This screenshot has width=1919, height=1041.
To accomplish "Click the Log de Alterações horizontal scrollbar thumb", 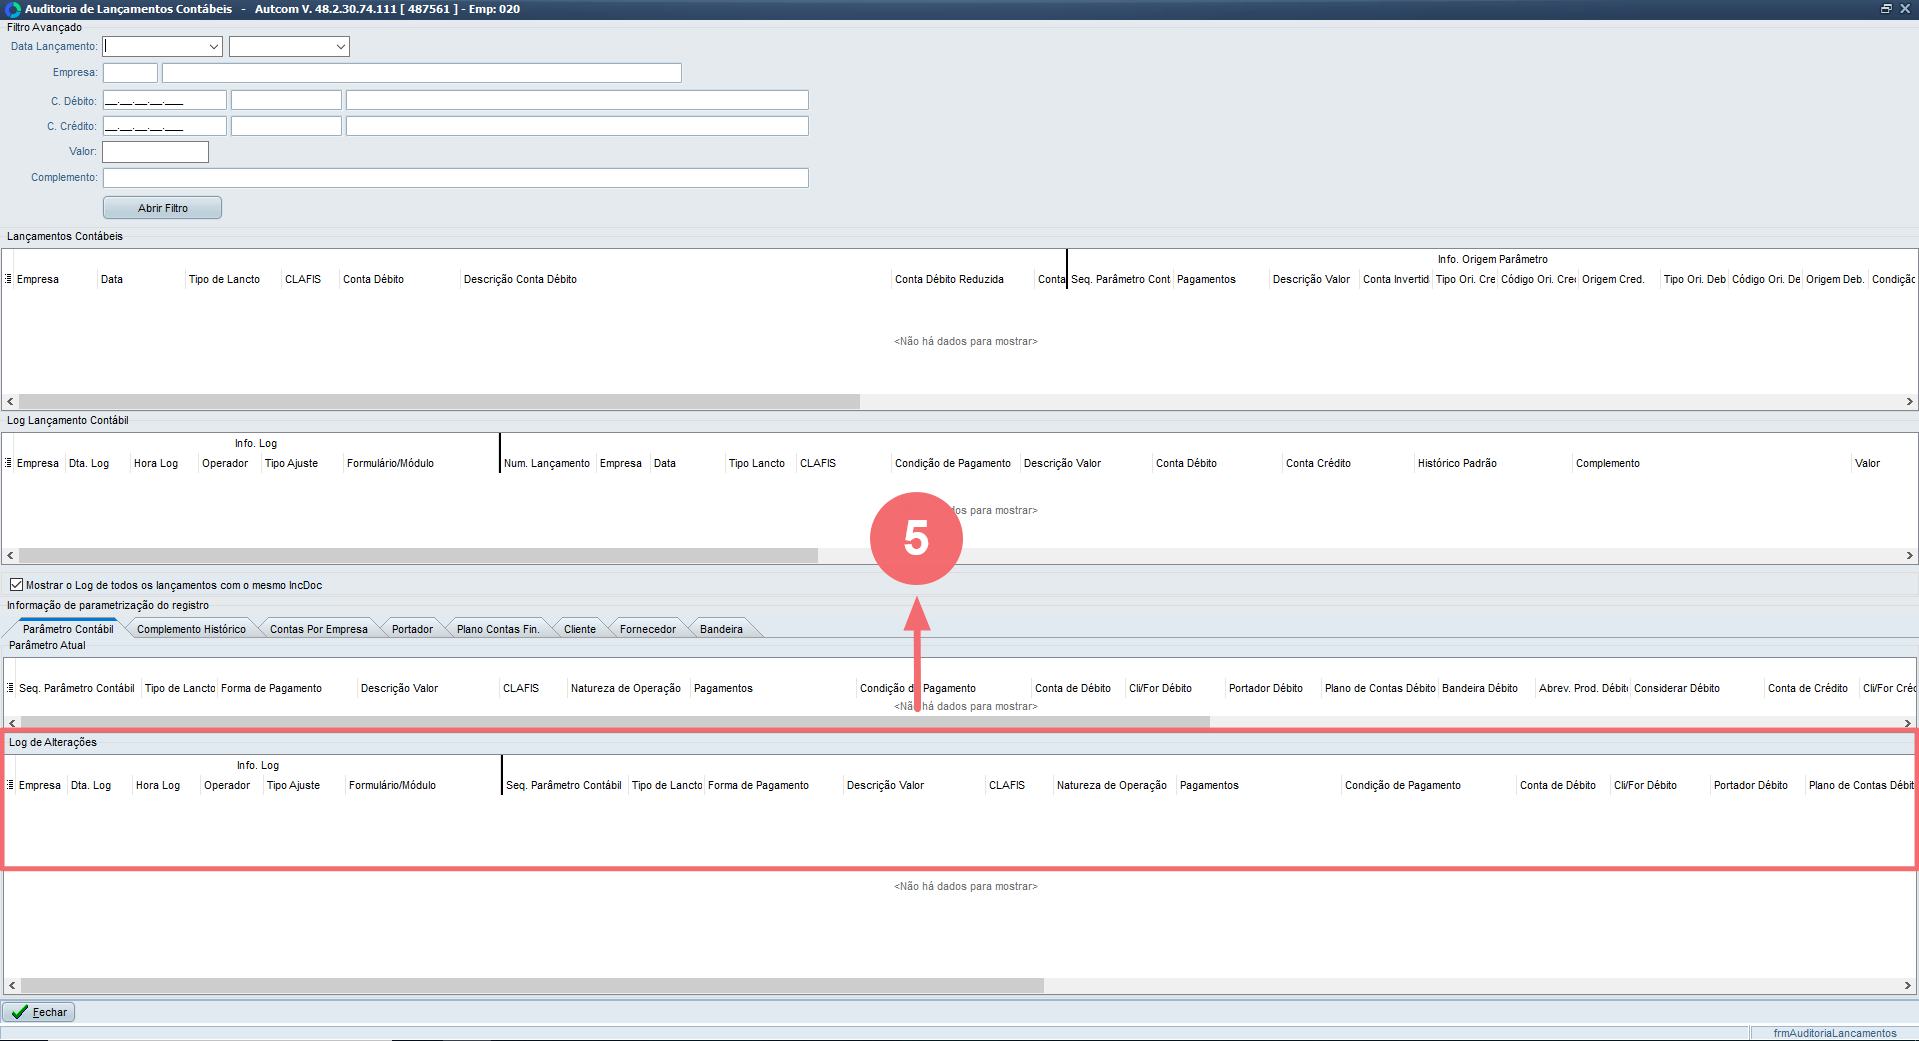I will click(532, 985).
